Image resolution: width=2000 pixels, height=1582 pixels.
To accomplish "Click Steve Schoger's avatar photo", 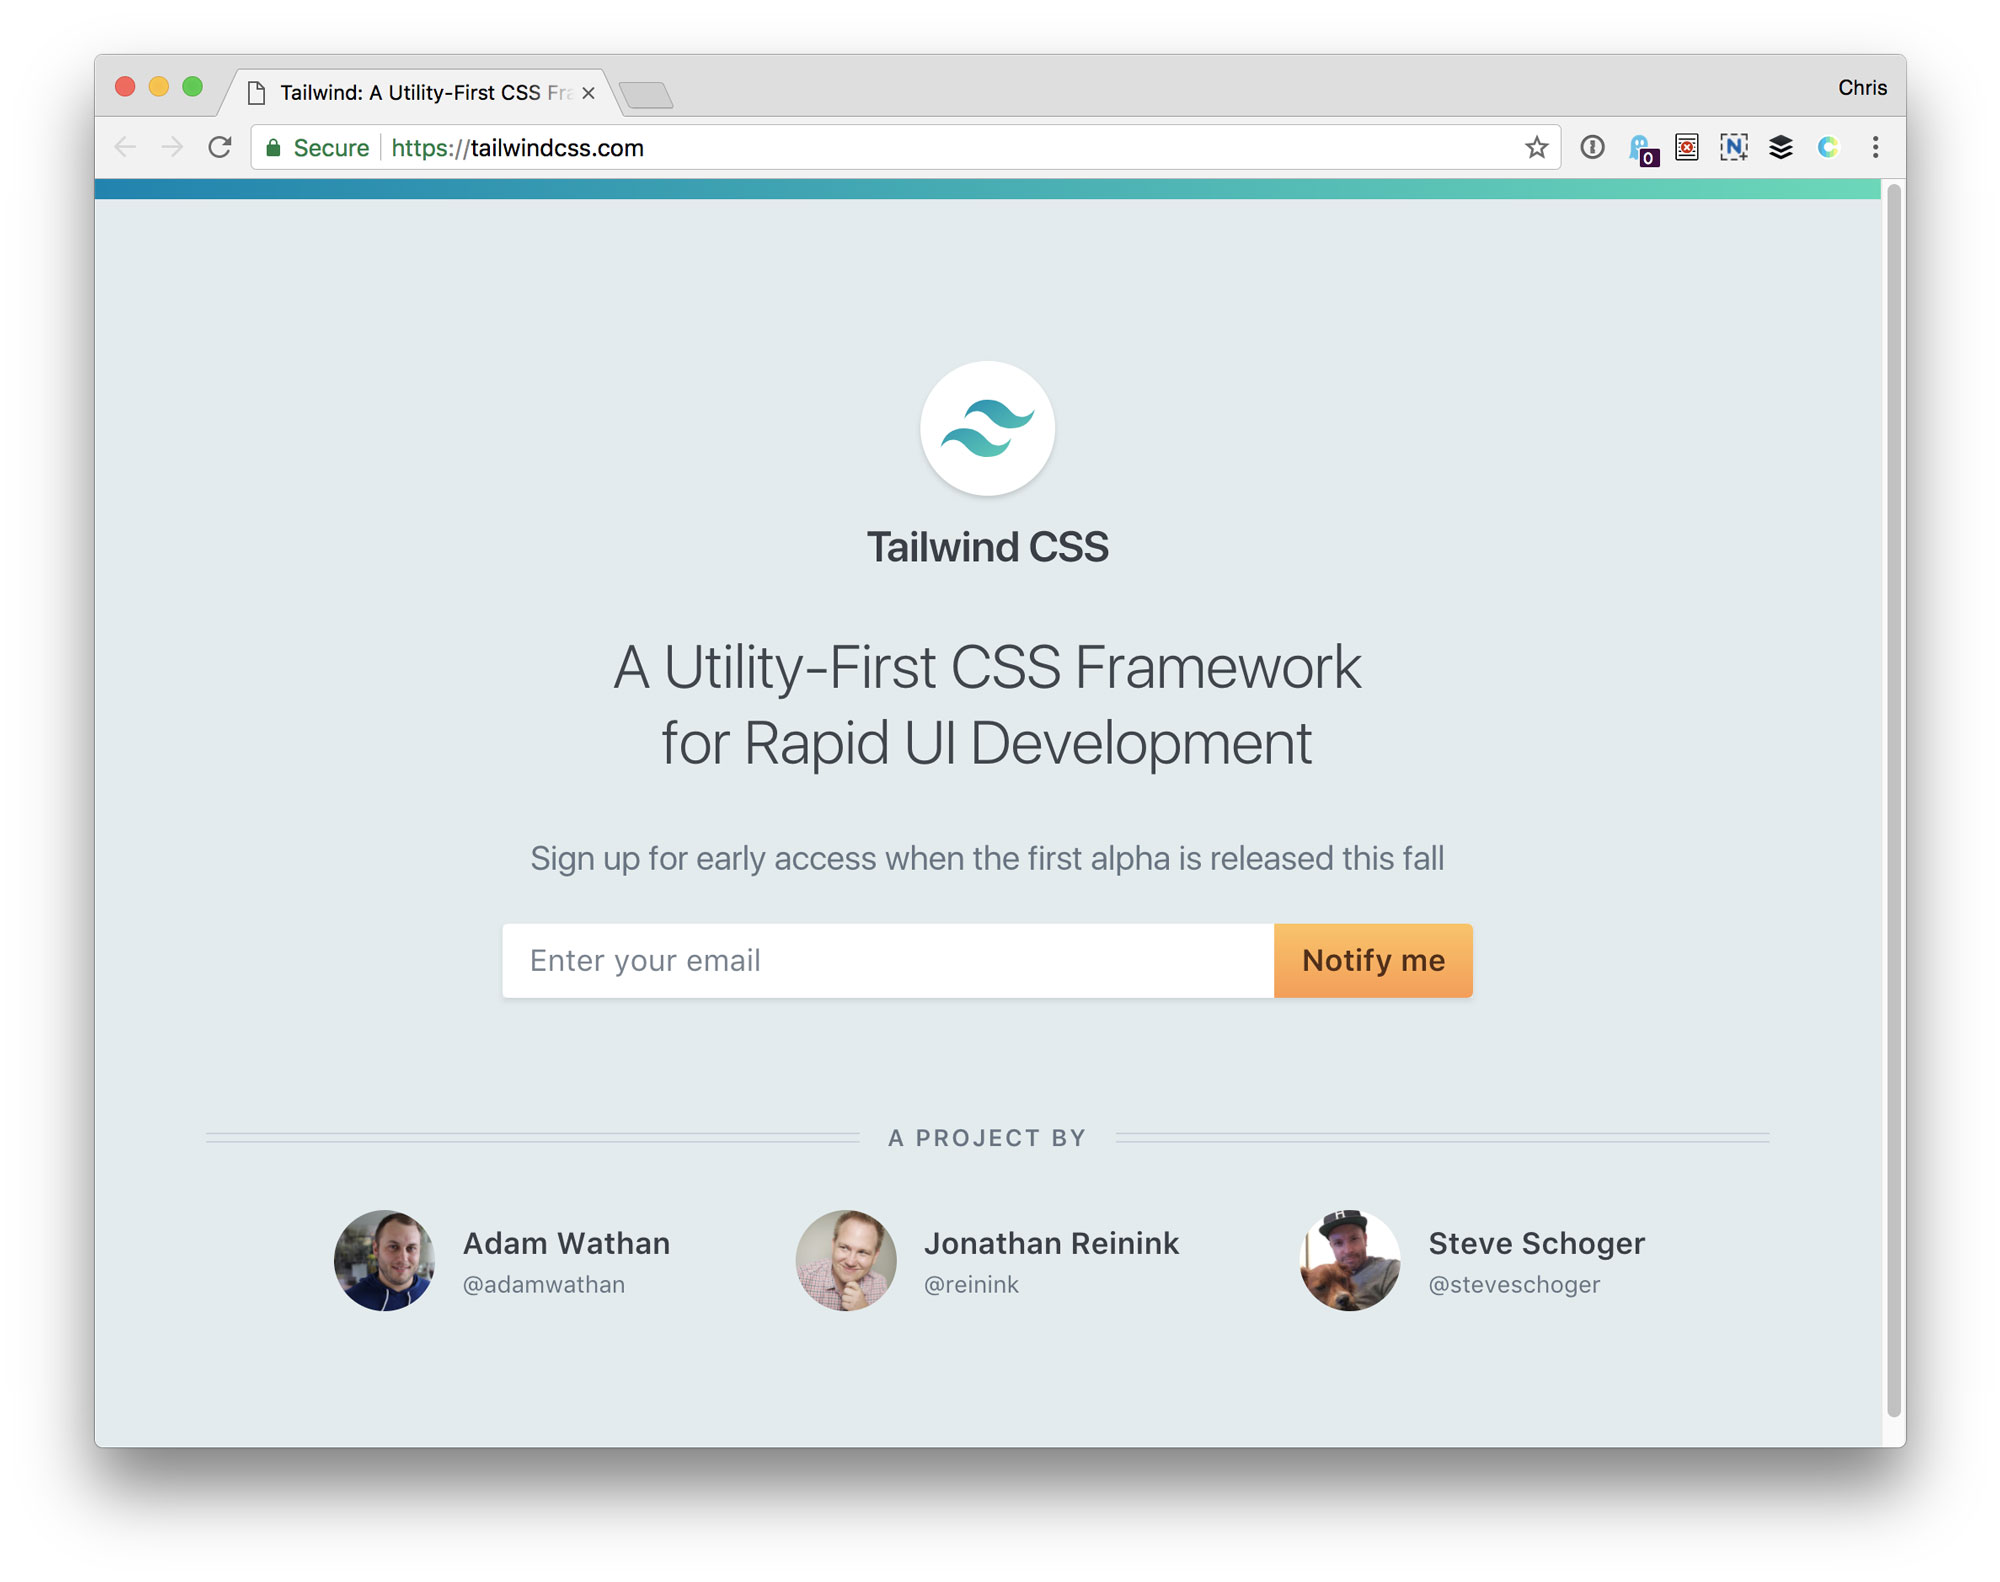I will point(1349,1260).
